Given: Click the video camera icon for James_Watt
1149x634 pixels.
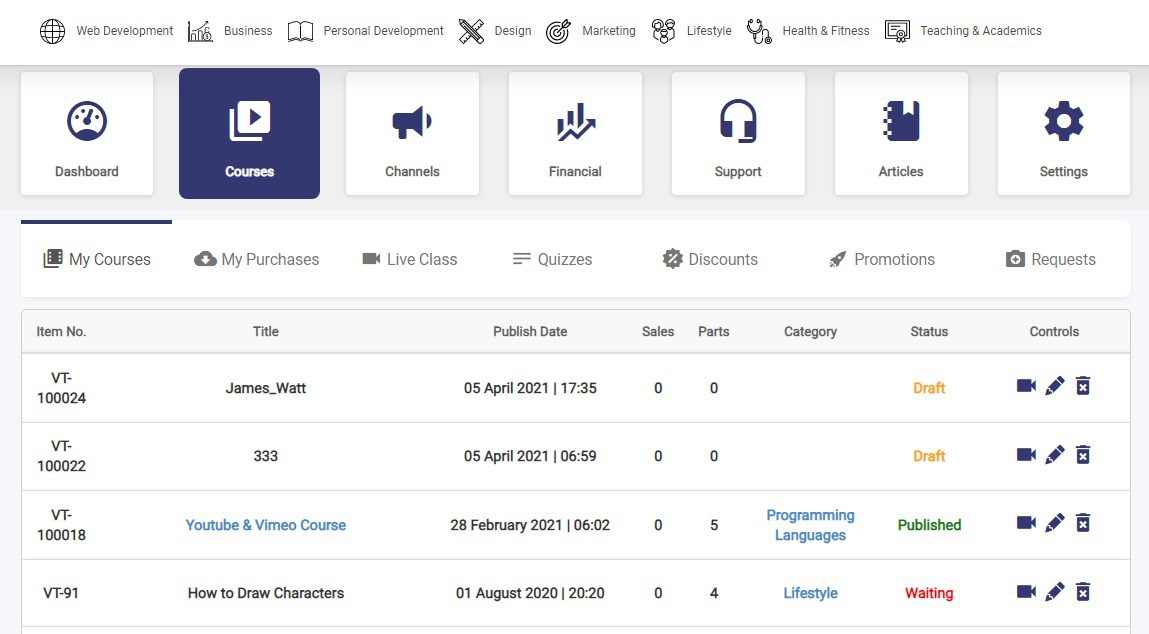Looking at the screenshot, I should (1026, 386).
